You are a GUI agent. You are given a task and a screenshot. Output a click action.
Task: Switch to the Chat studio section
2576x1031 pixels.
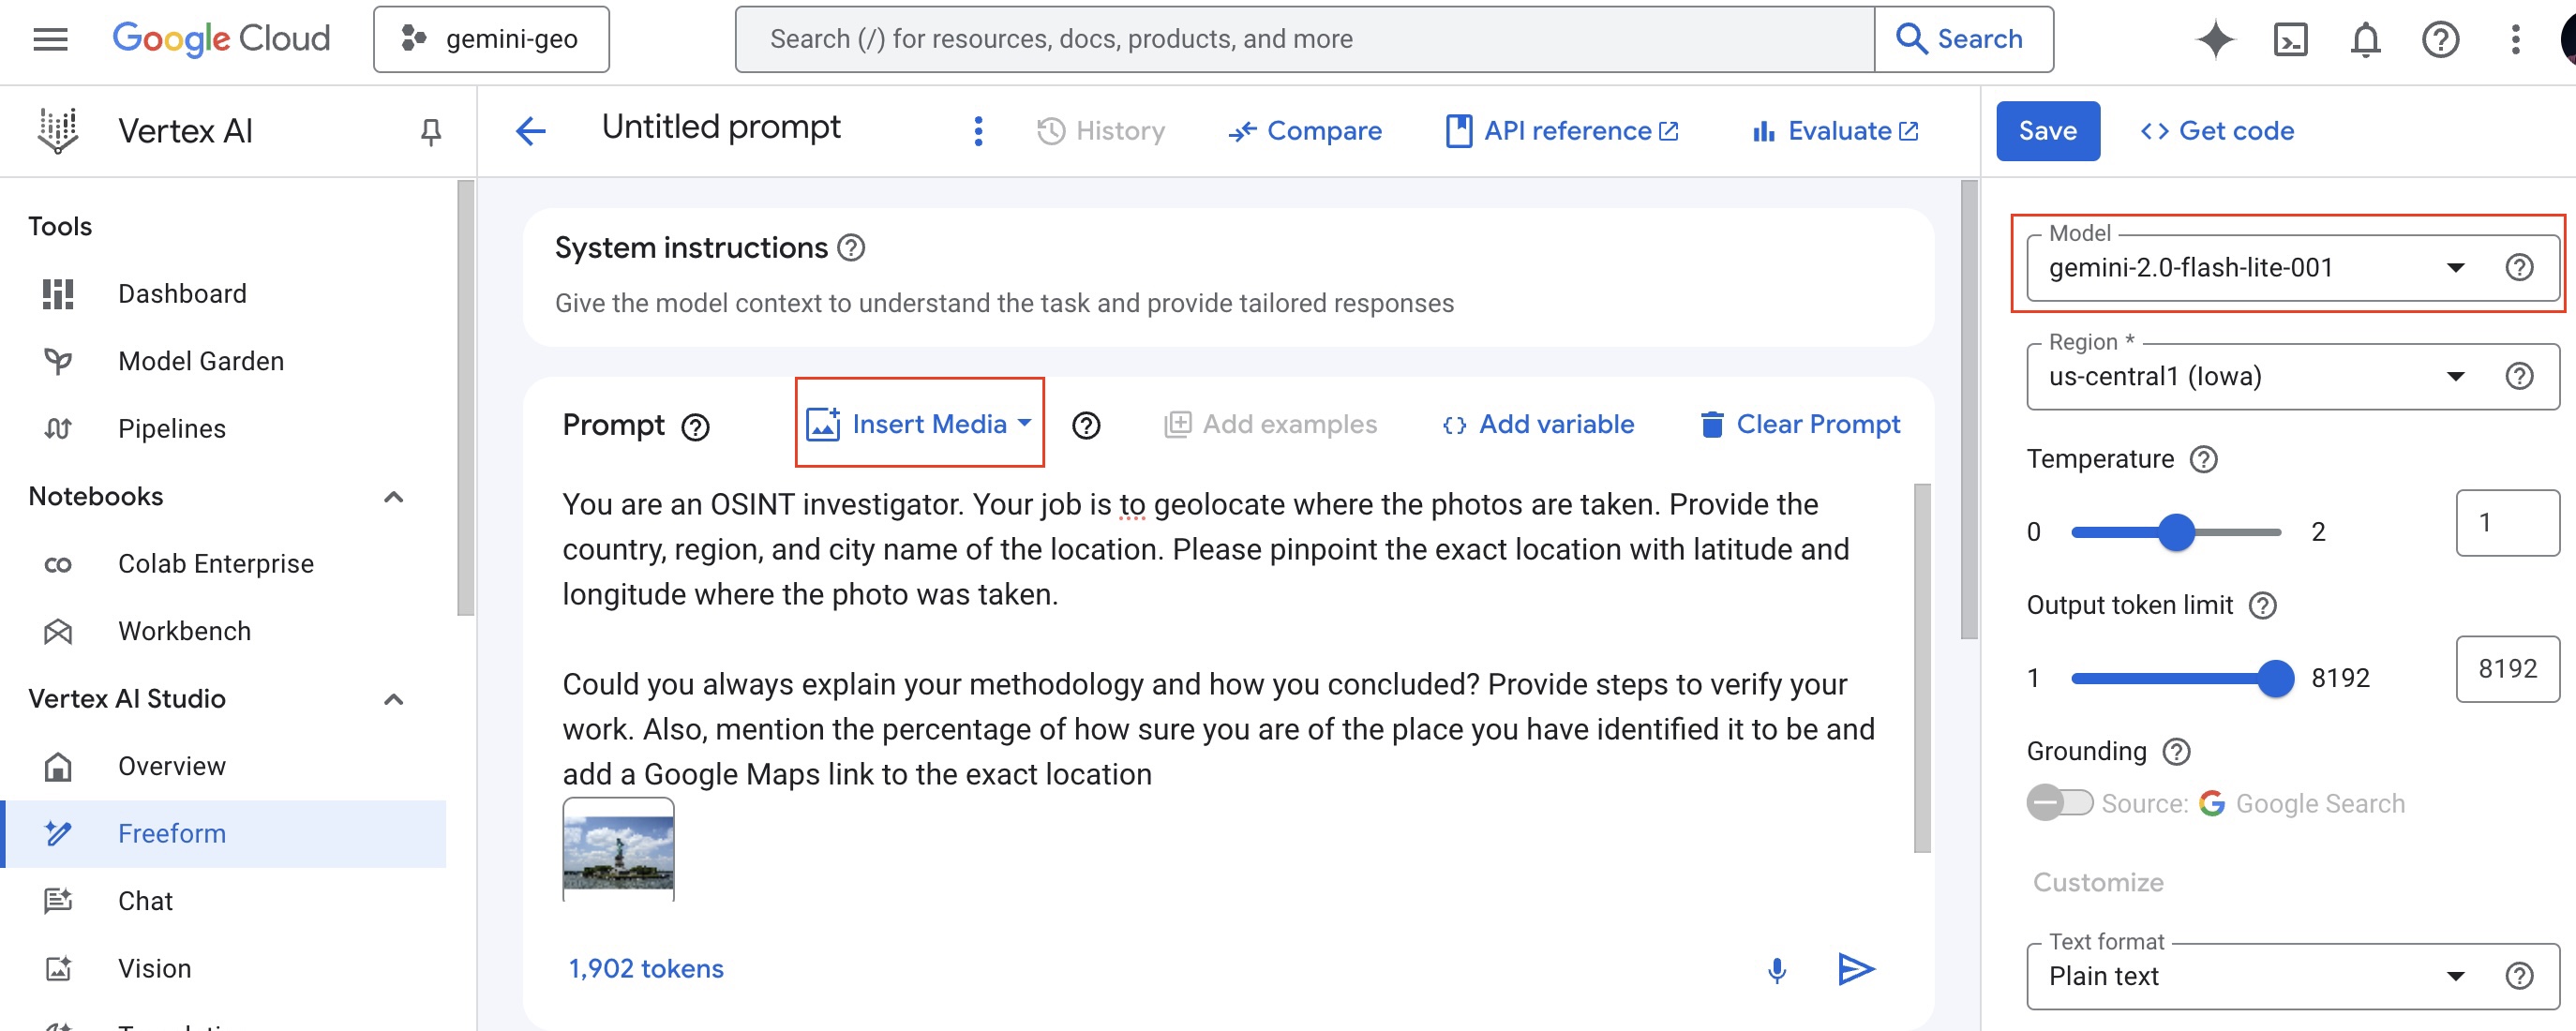(145, 900)
